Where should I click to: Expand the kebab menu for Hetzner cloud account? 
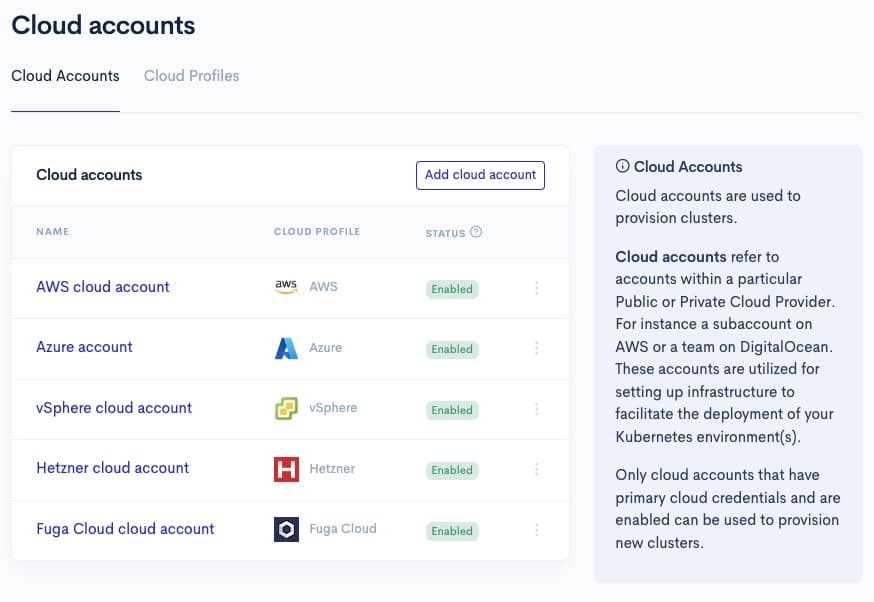coord(537,470)
